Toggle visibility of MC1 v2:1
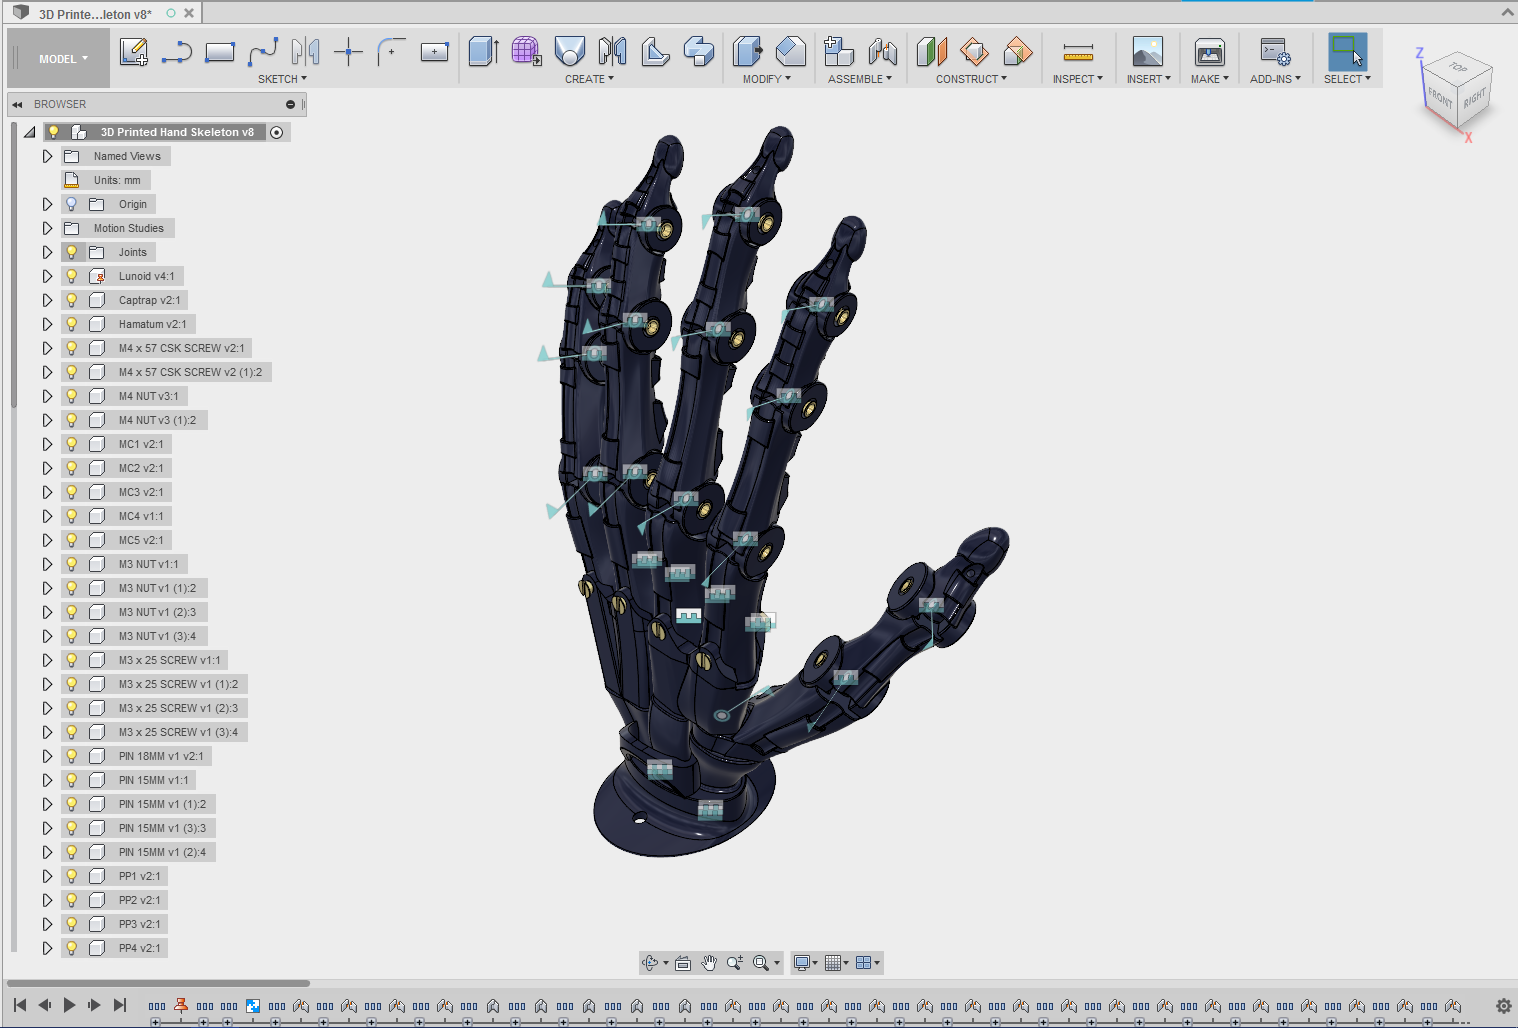Image resolution: width=1518 pixels, height=1028 pixels. pyautogui.click(x=71, y=443)
